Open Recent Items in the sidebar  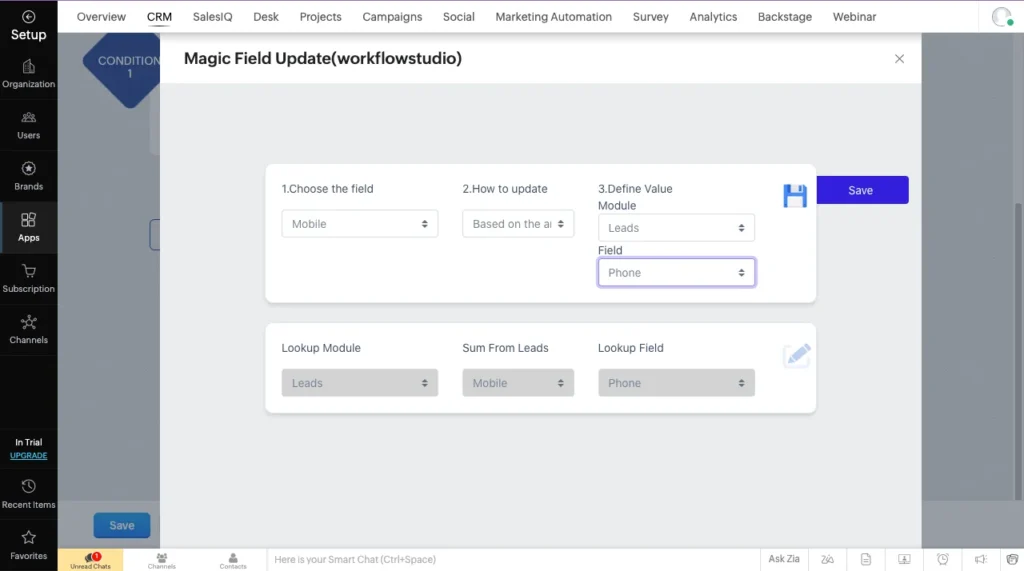(28, 493)
